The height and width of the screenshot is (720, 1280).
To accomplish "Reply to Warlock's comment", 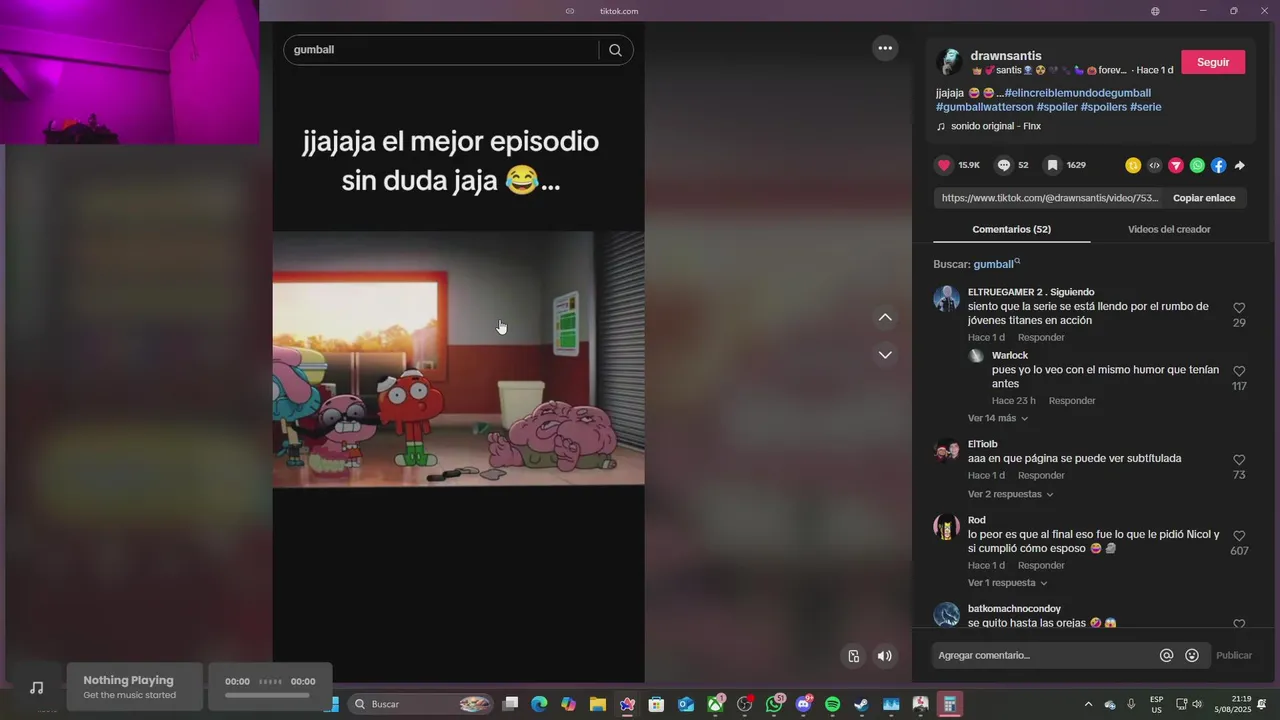I will pyautogui.click(x=1072, y=401).
